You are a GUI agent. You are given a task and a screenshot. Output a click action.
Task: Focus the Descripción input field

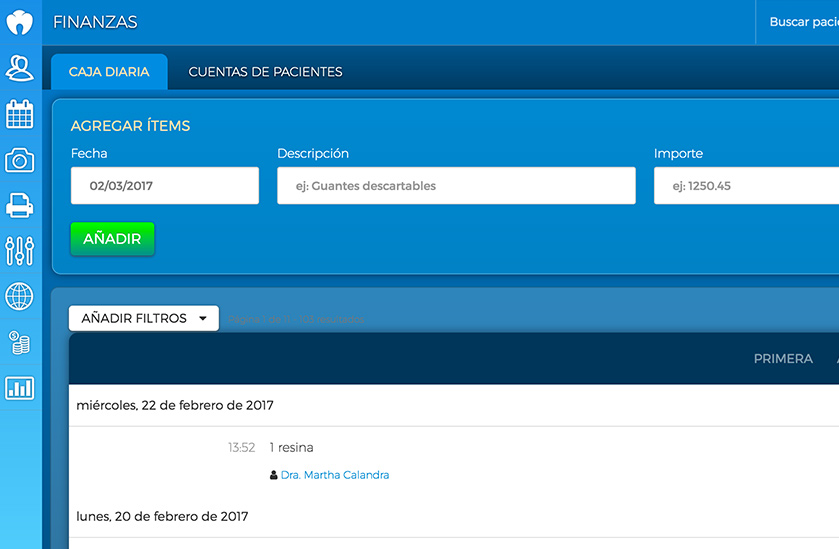(456, 186)
